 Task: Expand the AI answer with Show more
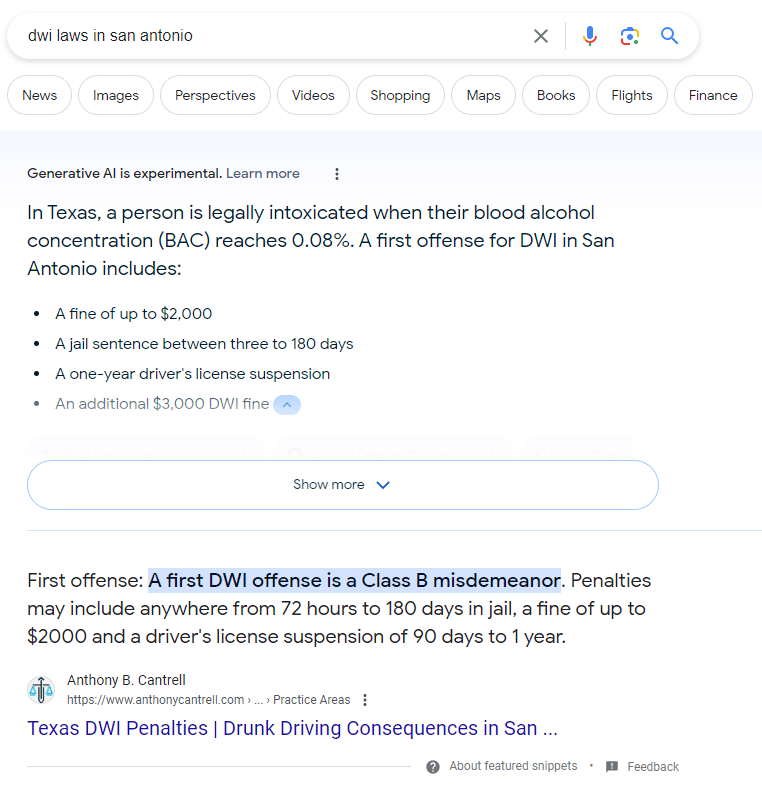click(x=342, y=485)
